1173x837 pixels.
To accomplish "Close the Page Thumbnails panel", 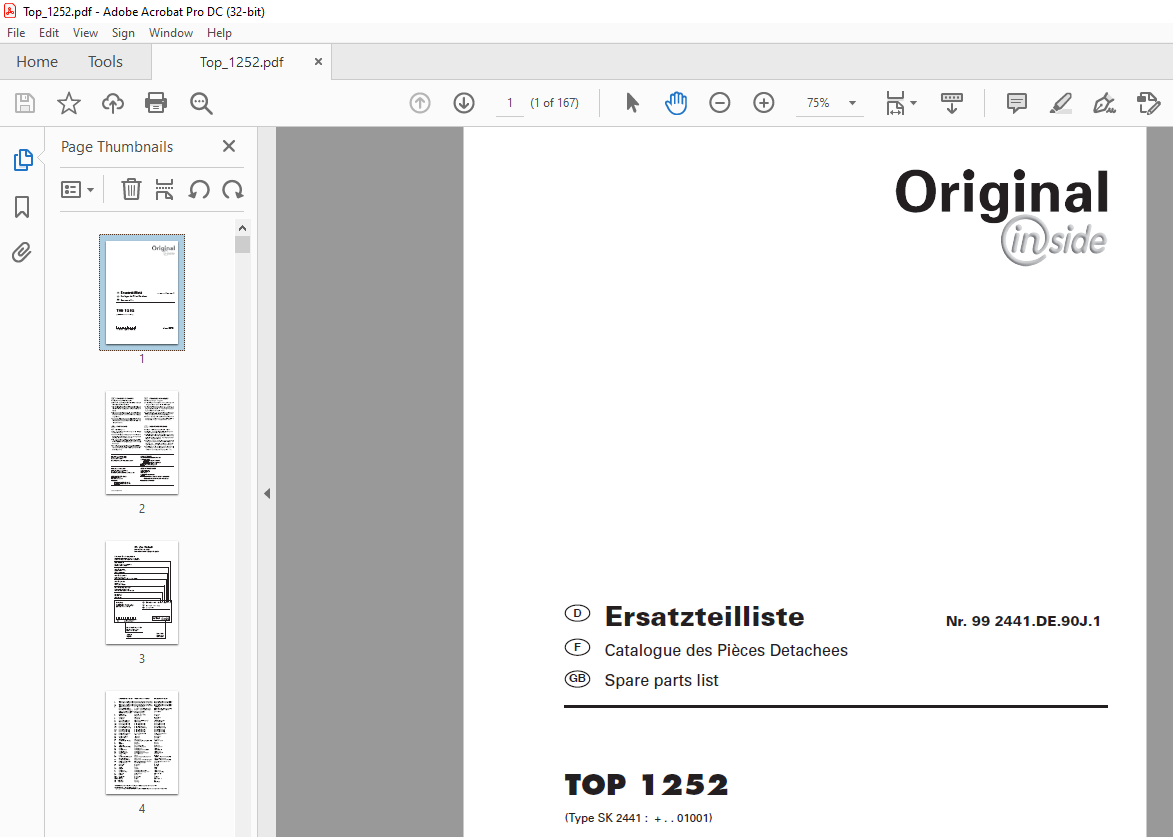I will tap(229, 147).
